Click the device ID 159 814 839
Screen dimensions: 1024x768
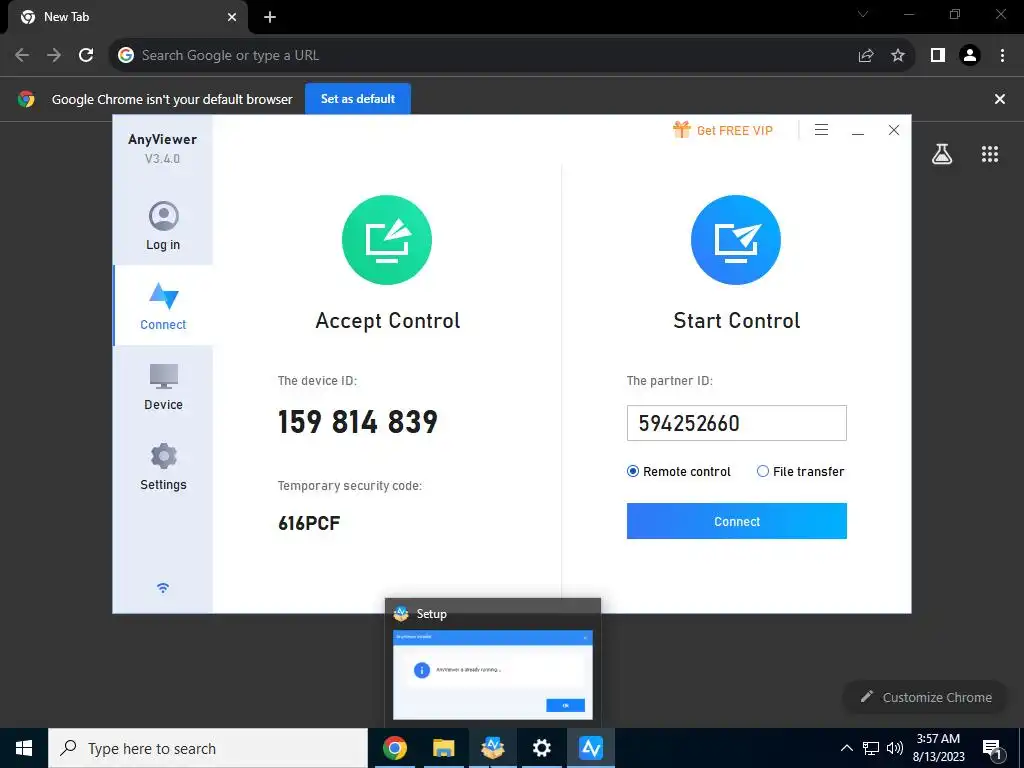358,422
